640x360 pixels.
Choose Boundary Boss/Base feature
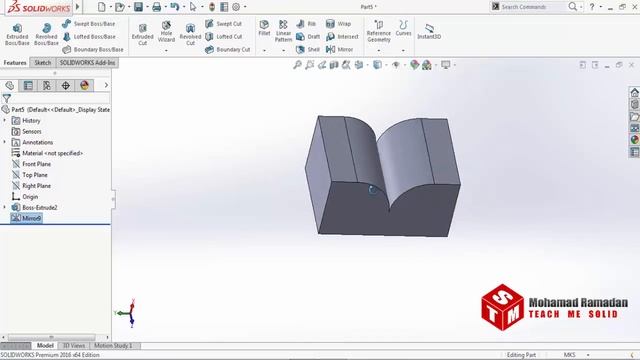93,49
